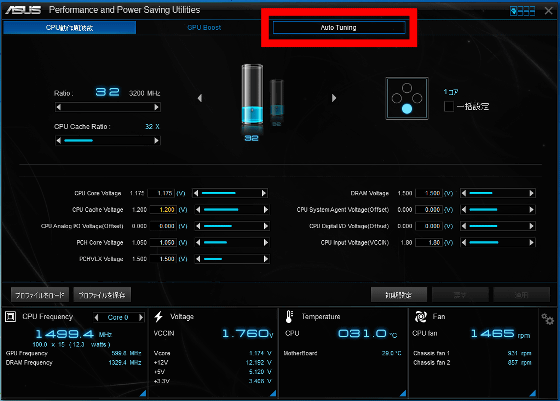Screen dimensions: 560x401
Task: Click the lit button beside profile buttons
Action: click(x=399, y=295)
